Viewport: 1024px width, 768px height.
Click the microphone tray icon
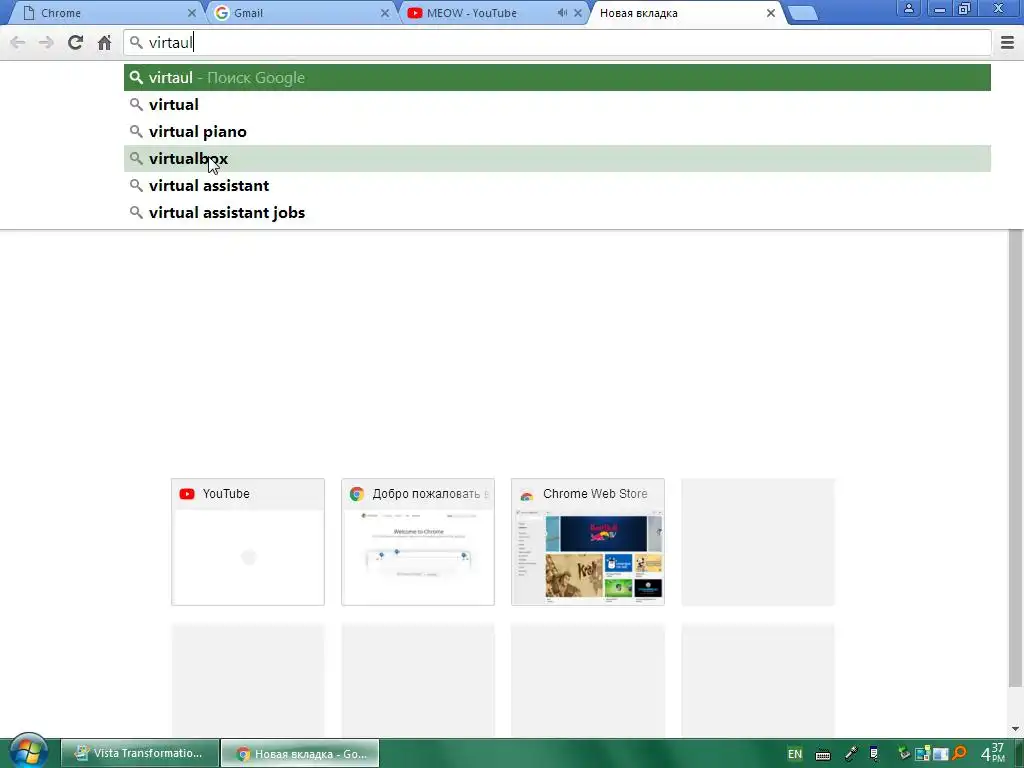[x=851, y=754]
